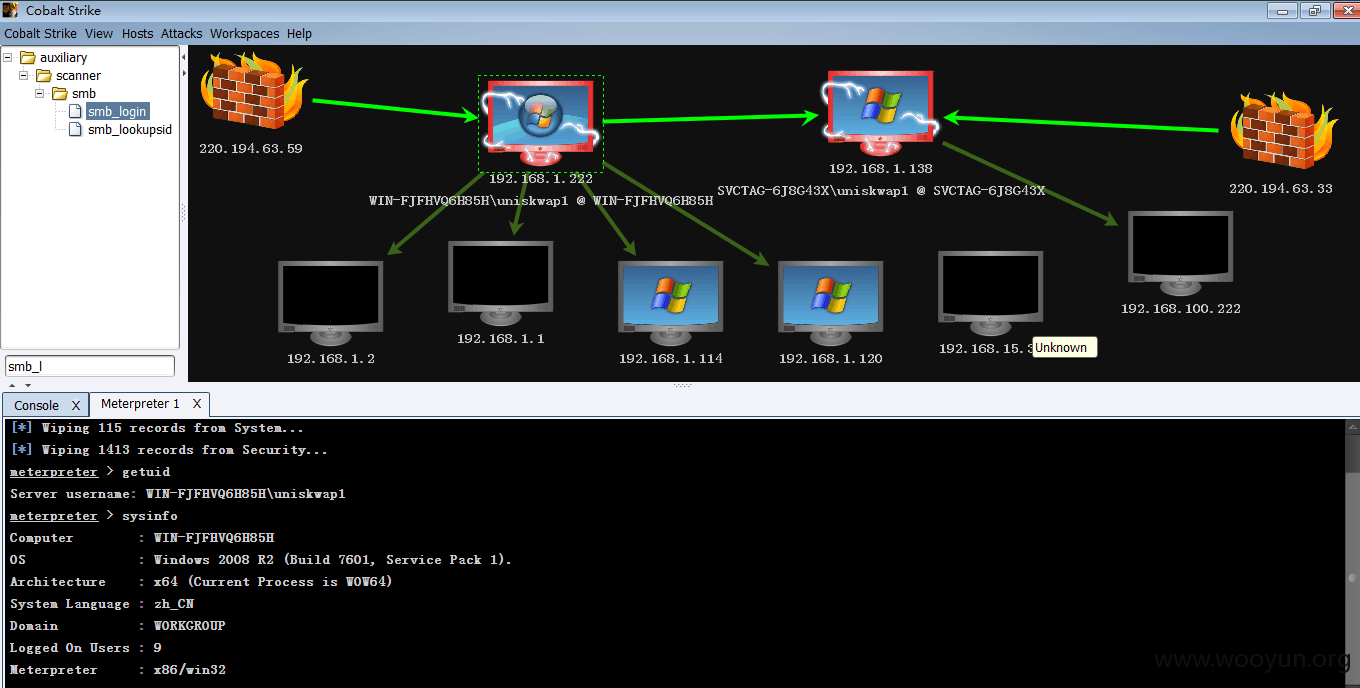Open the View menu

99,33
